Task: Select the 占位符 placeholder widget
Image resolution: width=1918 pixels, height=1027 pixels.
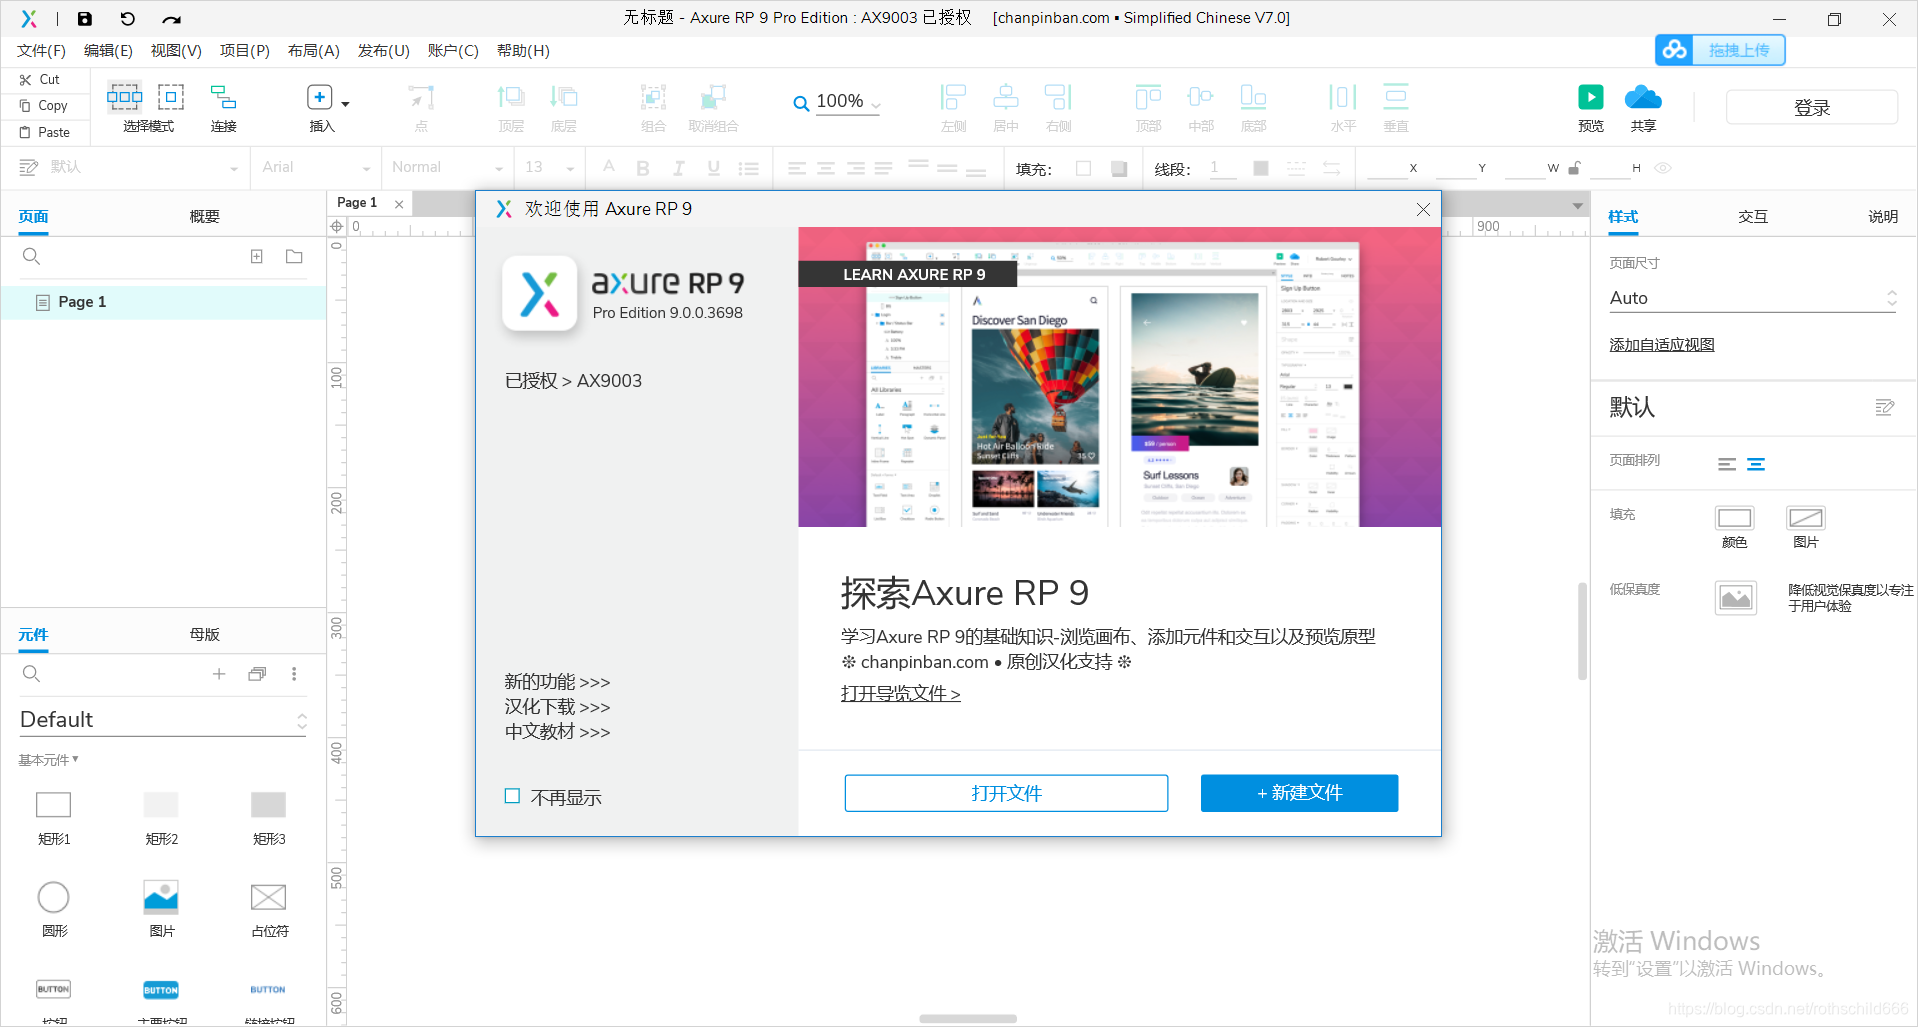Action: (268, 897)
